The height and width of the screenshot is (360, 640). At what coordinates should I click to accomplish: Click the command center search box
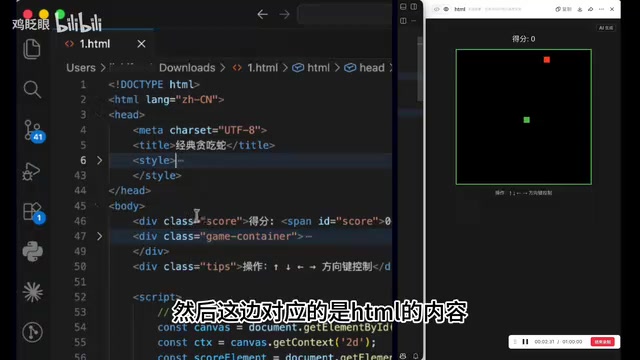pyautogui.click(x=345, y=15)
